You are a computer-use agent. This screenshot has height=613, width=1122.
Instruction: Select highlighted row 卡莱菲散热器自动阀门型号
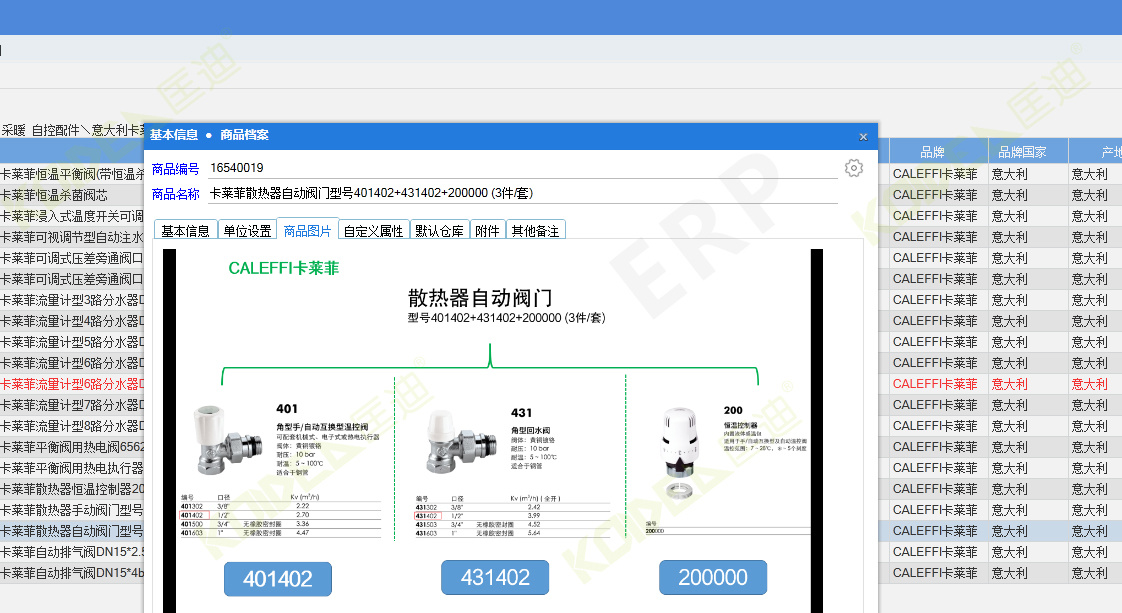[72, 531]
